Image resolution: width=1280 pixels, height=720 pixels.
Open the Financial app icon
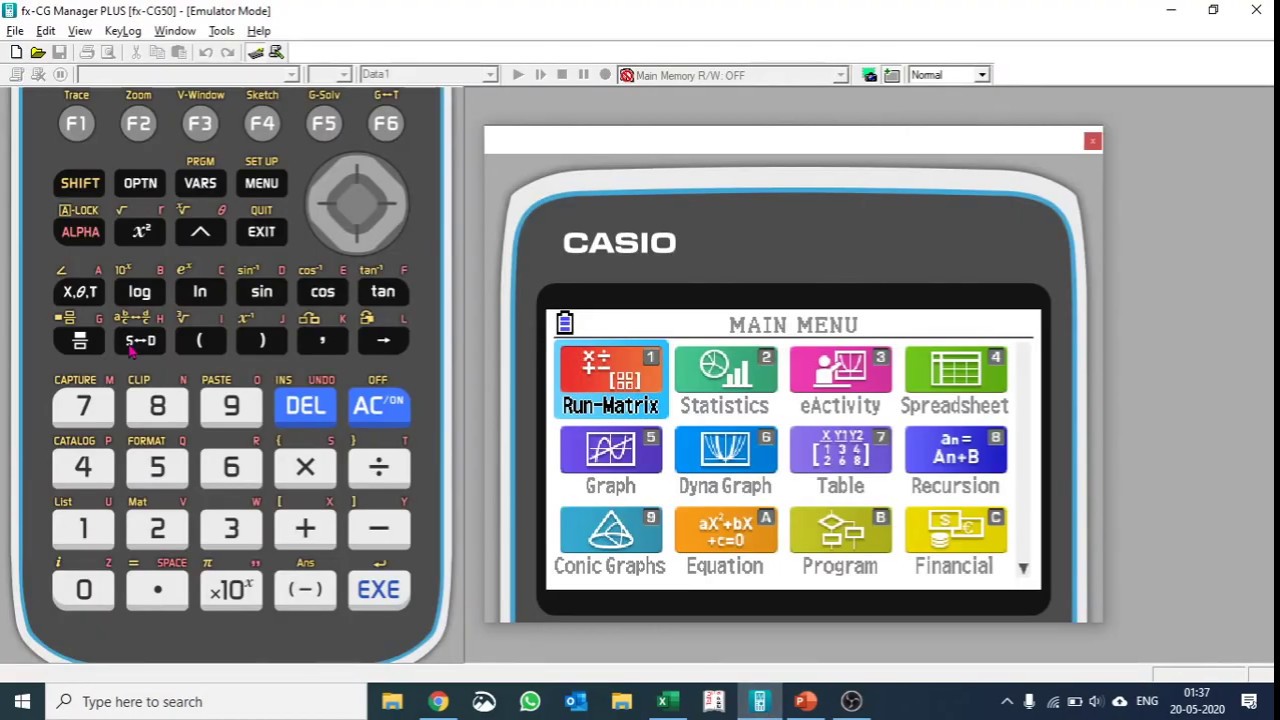click(x=955, y=541)
